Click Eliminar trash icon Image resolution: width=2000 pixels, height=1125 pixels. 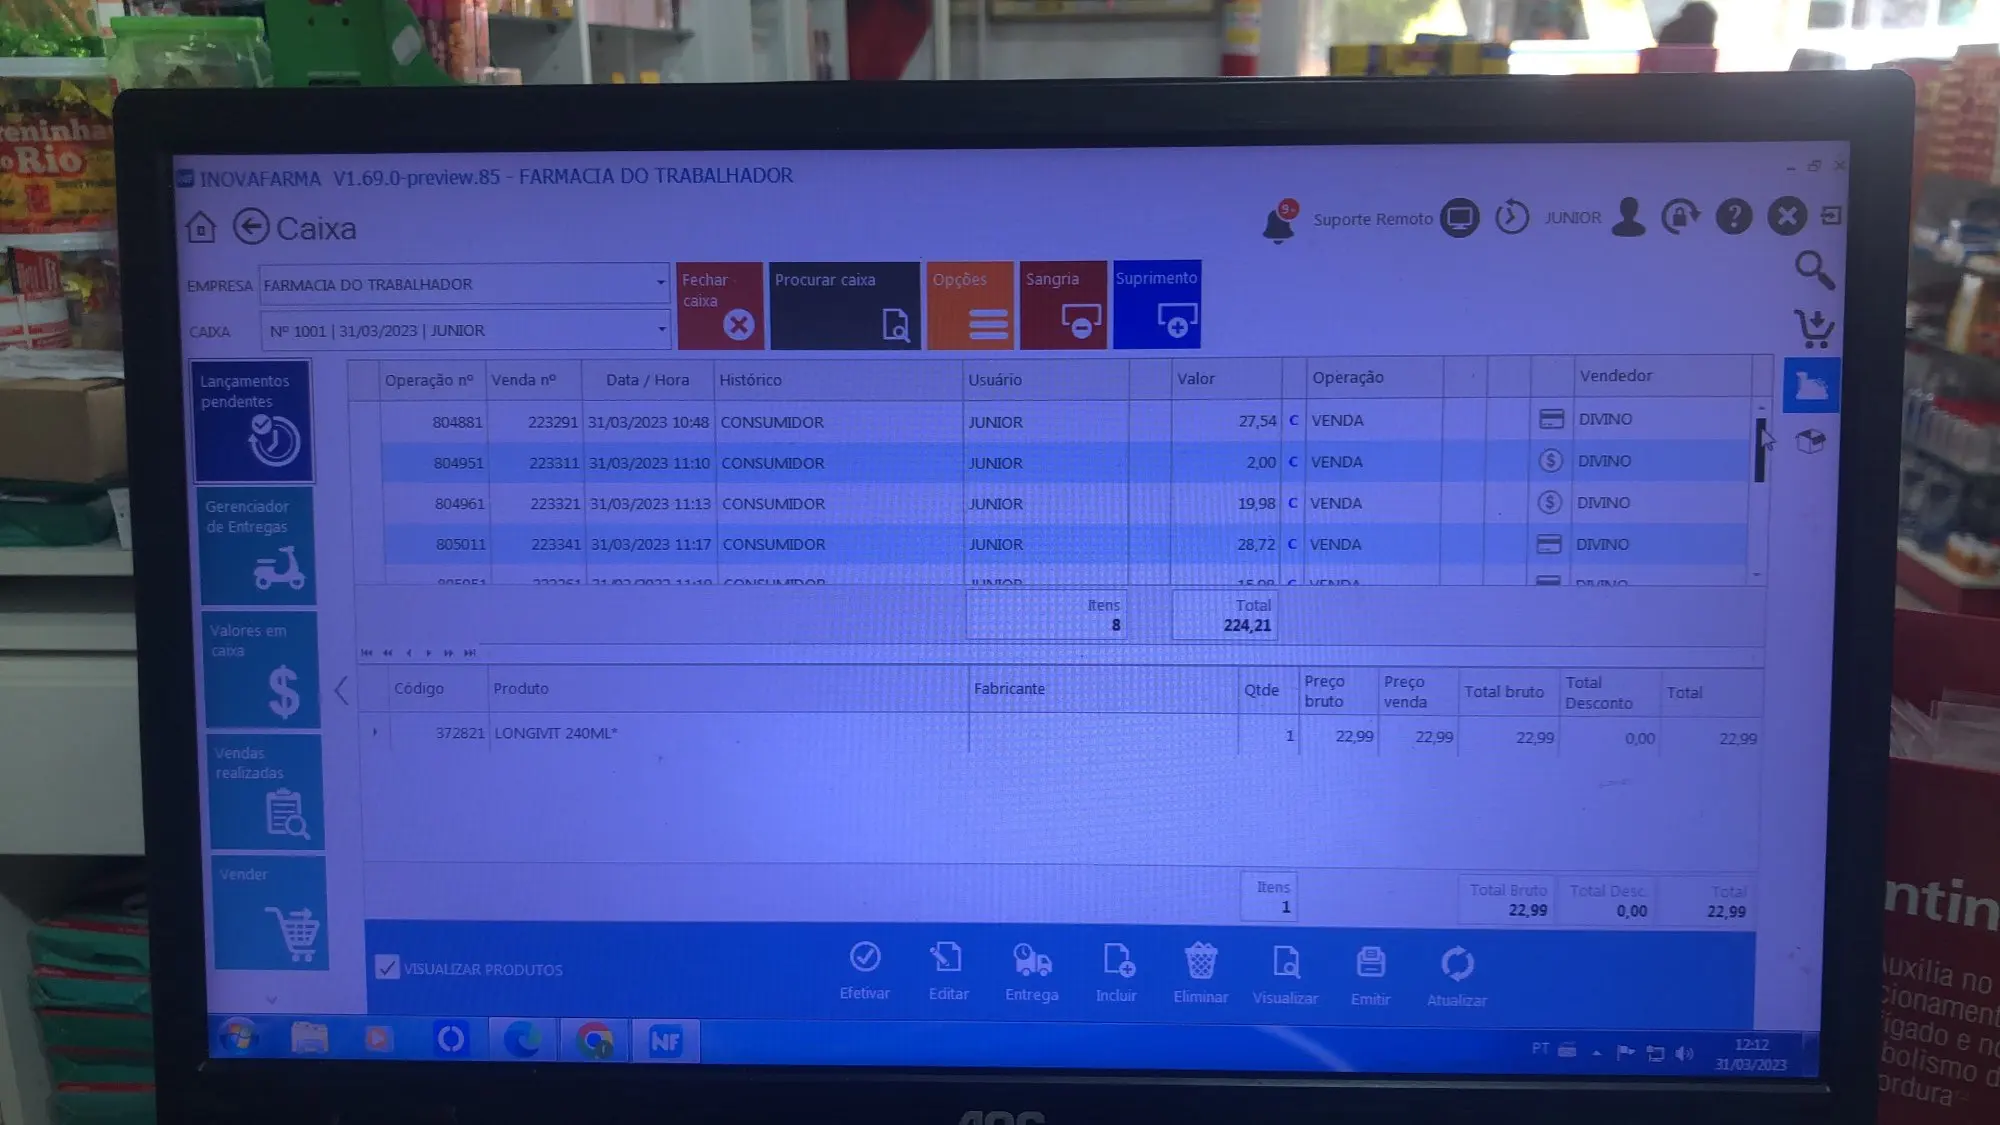[1200, 962]
